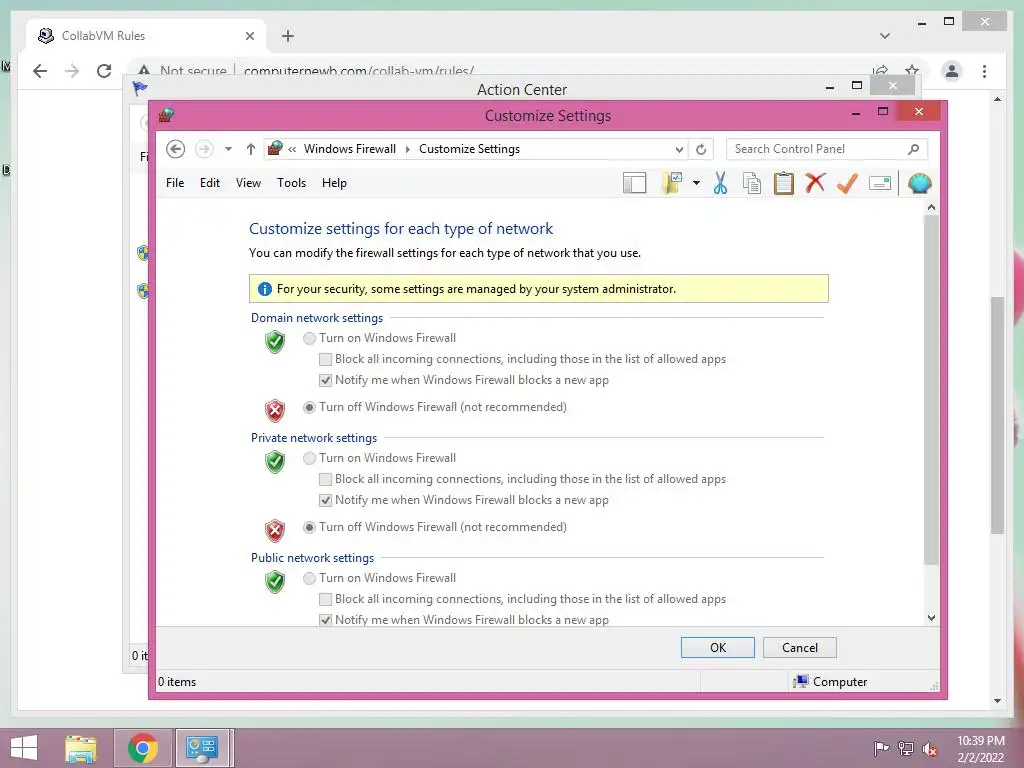This screenshot has height=768, width=1024.
Task: Open the Edit menu
Action: tap(210, 184)
